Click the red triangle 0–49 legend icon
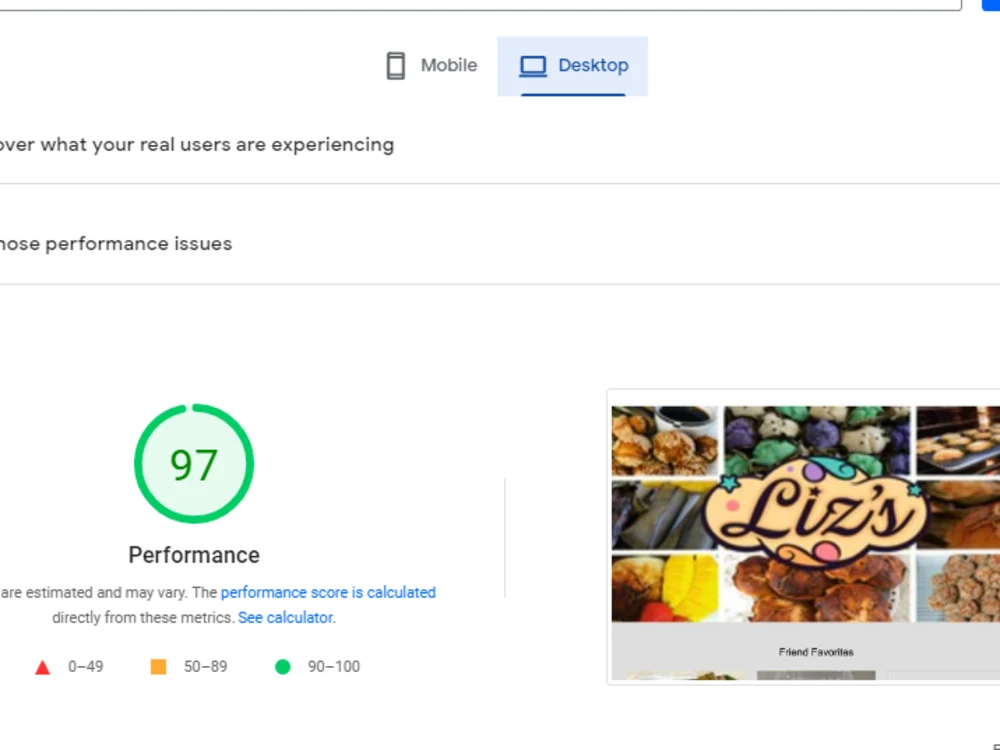This screenshot has width=1000, height=750. click(43, 667)
